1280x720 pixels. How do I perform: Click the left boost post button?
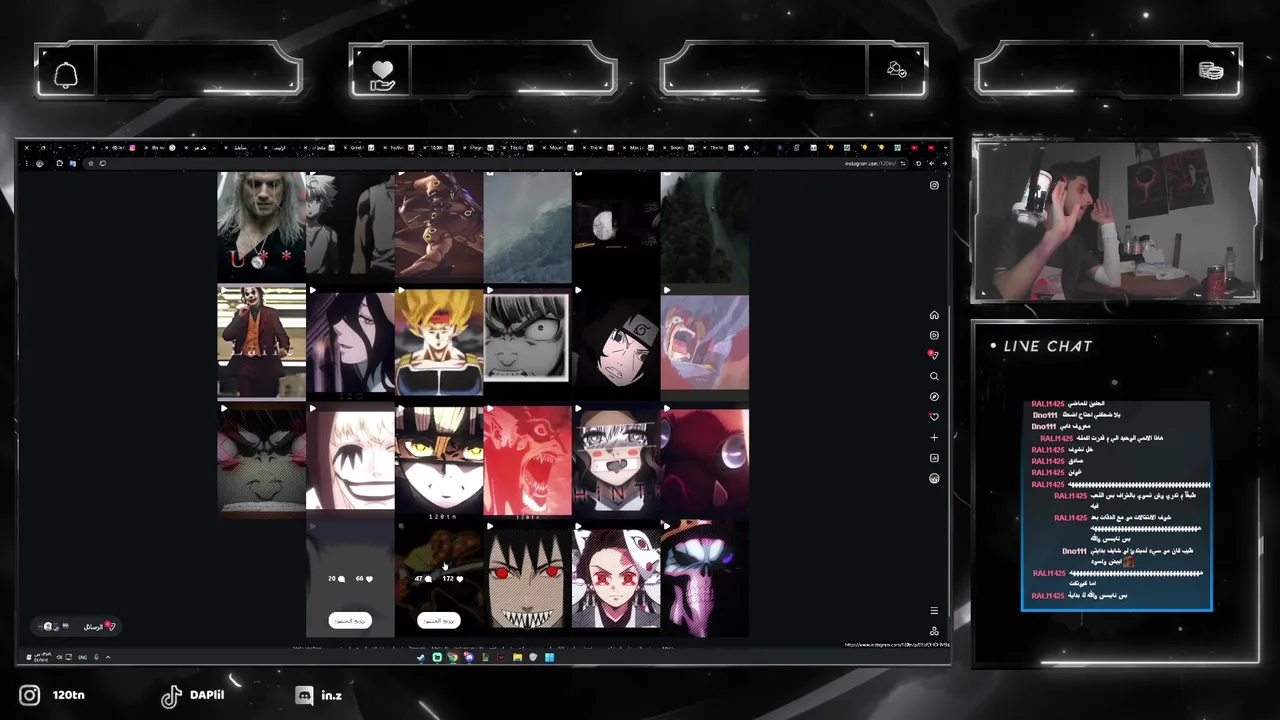point(350,620)
